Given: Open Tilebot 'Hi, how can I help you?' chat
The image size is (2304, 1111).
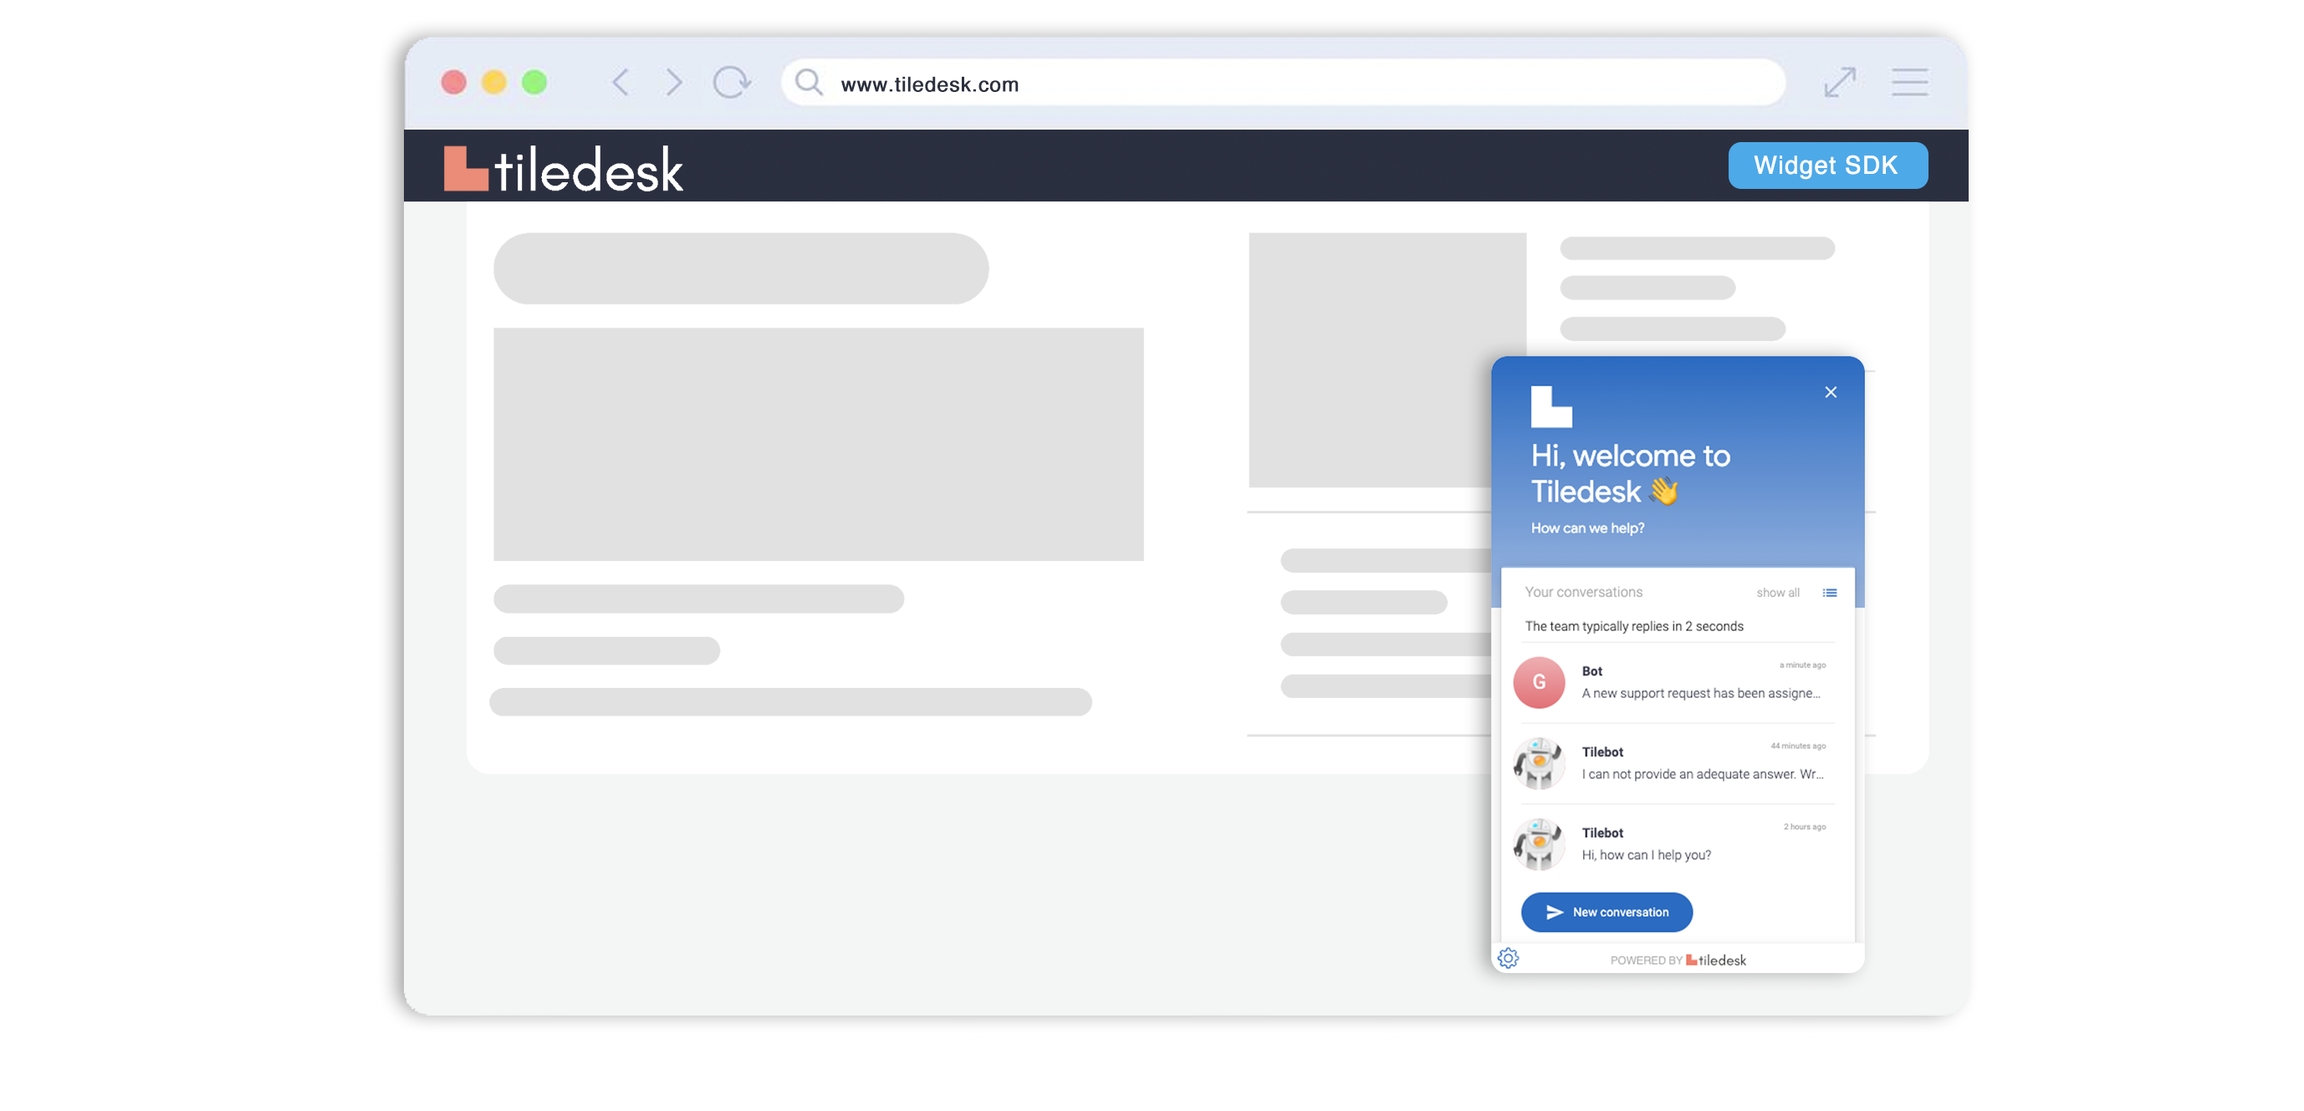Looking at the screenshot, I should tap(1700, 844).
